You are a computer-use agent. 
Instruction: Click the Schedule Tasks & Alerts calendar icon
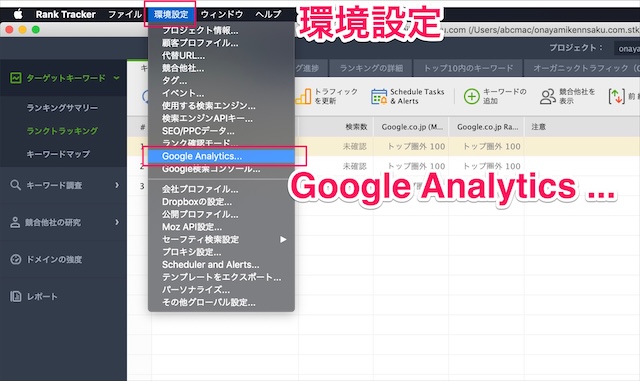coord(379,96)
